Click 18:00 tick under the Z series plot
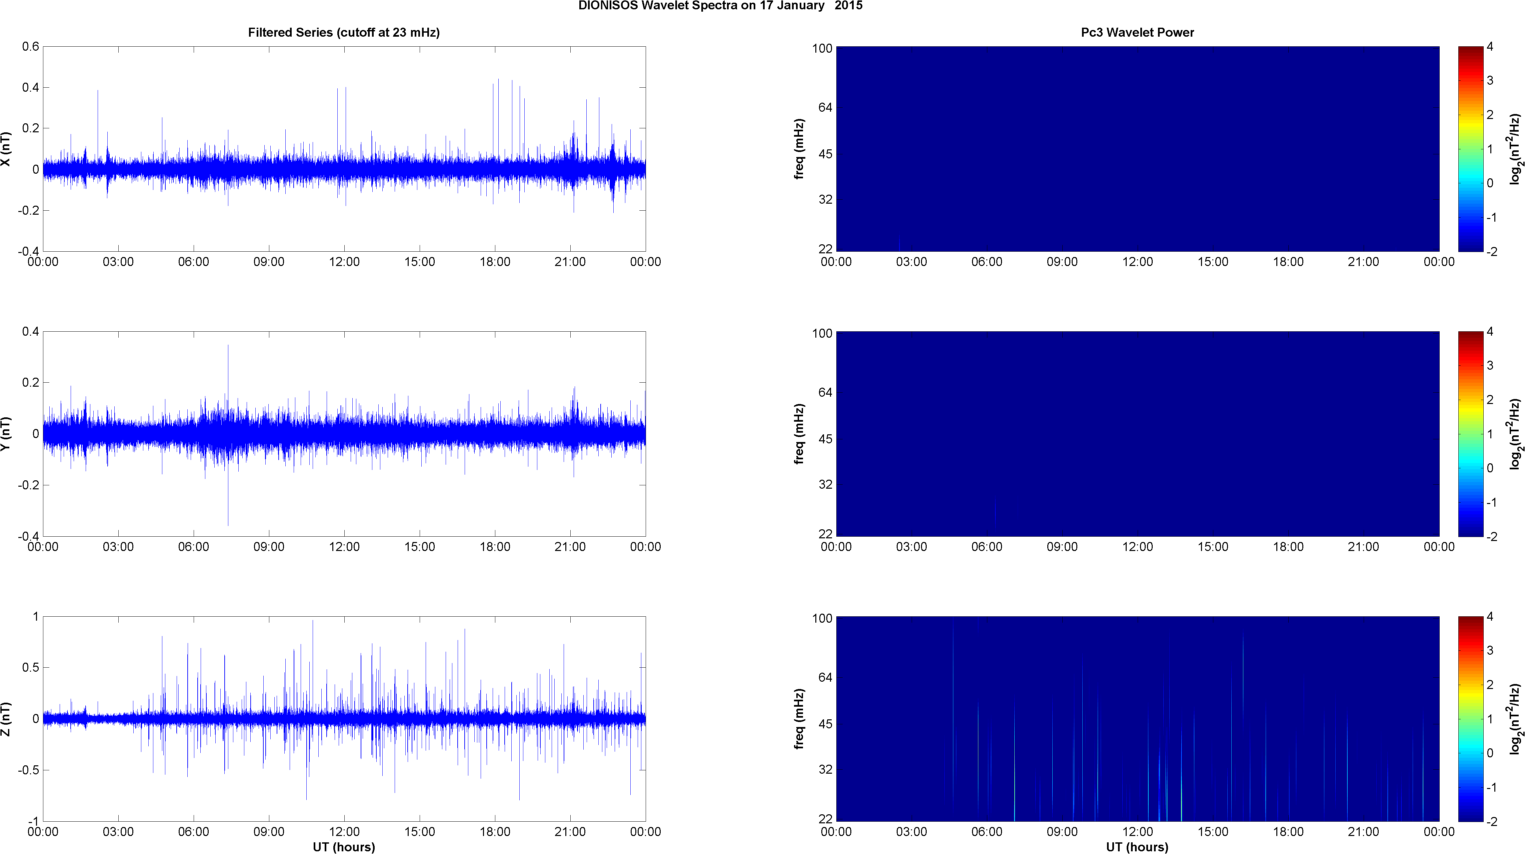Viewport: 1525px width, 854px height. 495,832
